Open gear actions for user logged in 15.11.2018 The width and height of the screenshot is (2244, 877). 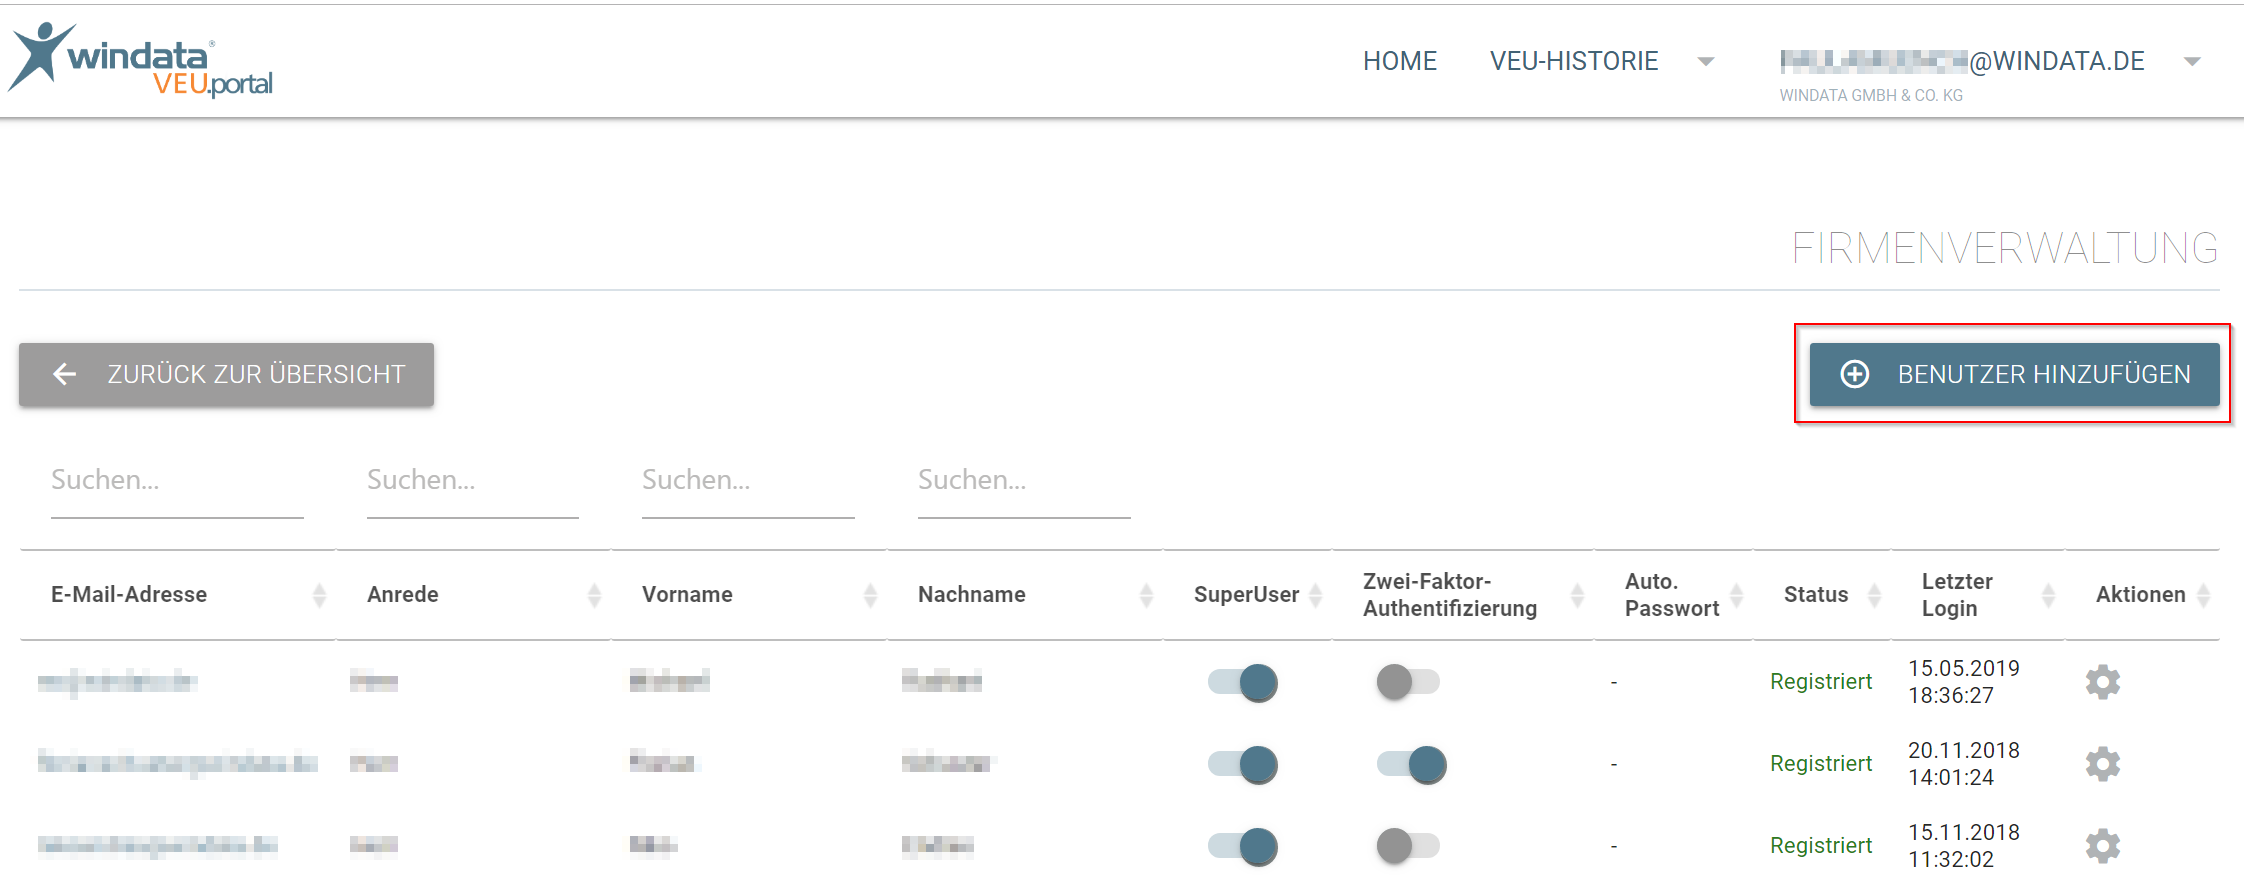click(x=2103, y=846)
